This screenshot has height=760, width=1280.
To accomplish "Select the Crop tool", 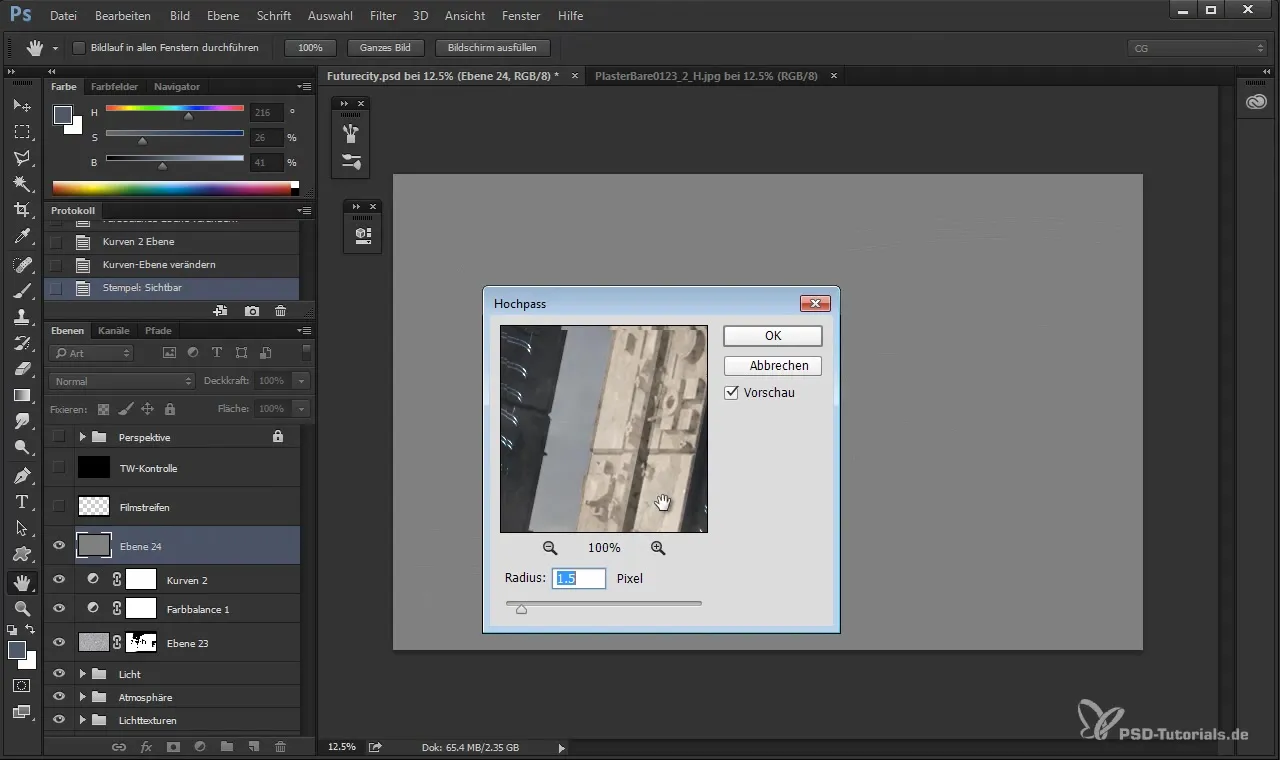I will tap(22, 210).
